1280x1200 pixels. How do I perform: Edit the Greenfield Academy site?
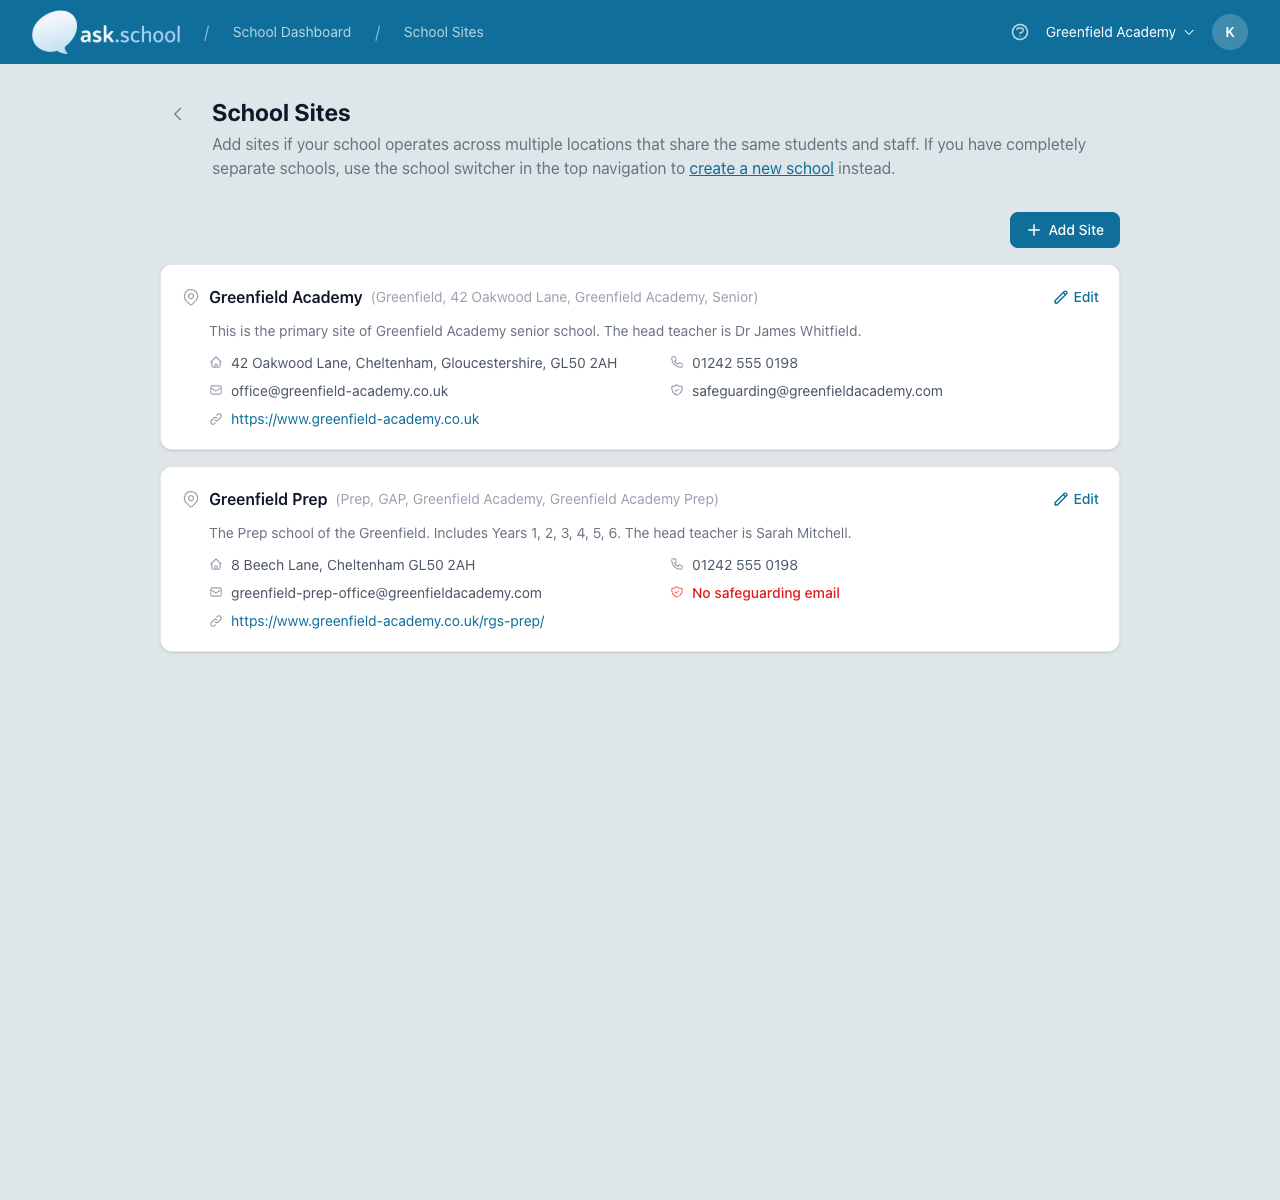1076,297
